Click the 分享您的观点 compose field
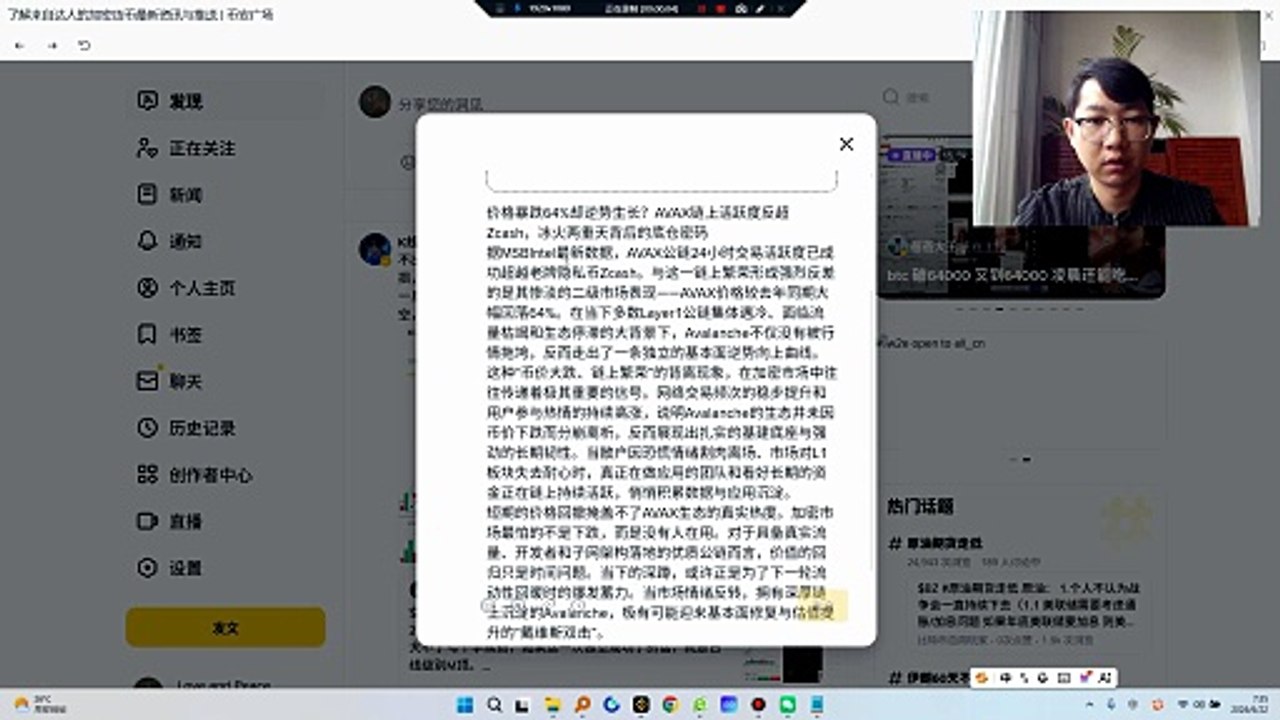This screenshot has width=1280, height=720. 441,103
